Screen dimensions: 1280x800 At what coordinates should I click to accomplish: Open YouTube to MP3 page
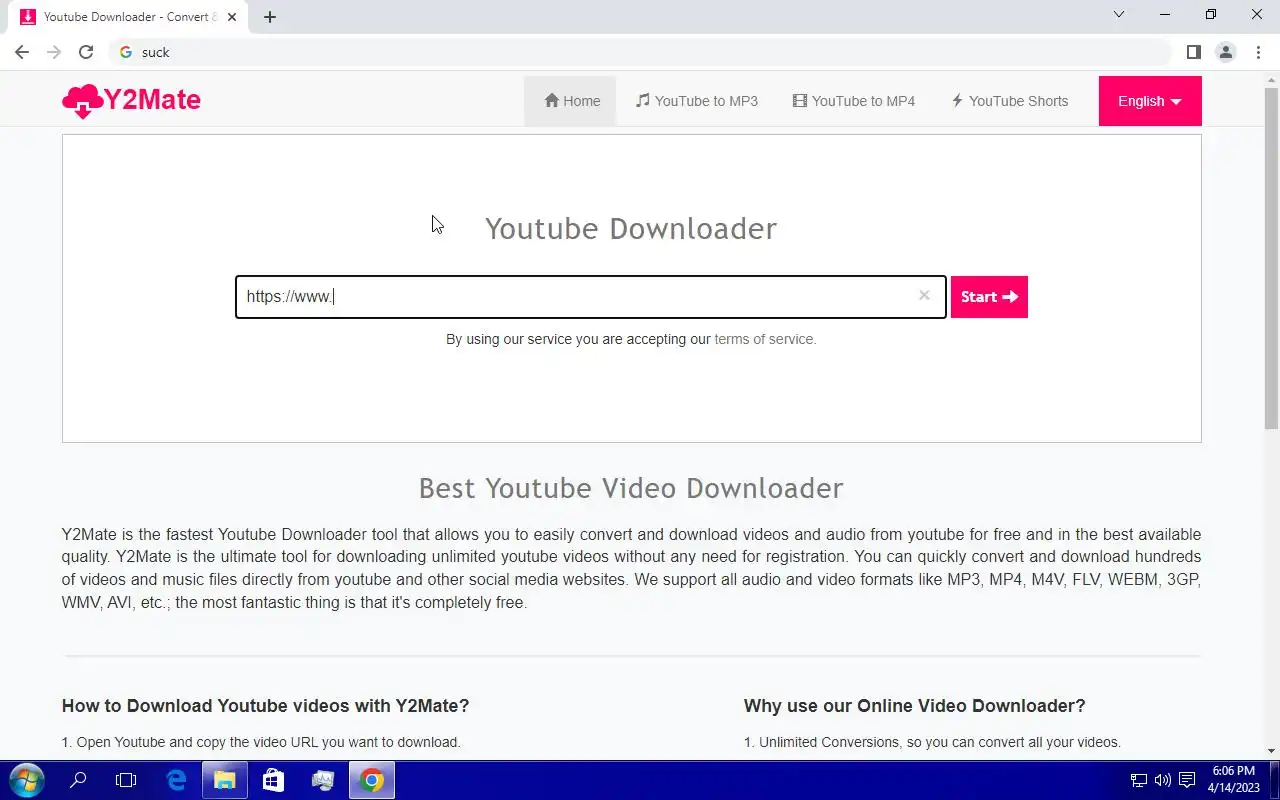point(697,101)
